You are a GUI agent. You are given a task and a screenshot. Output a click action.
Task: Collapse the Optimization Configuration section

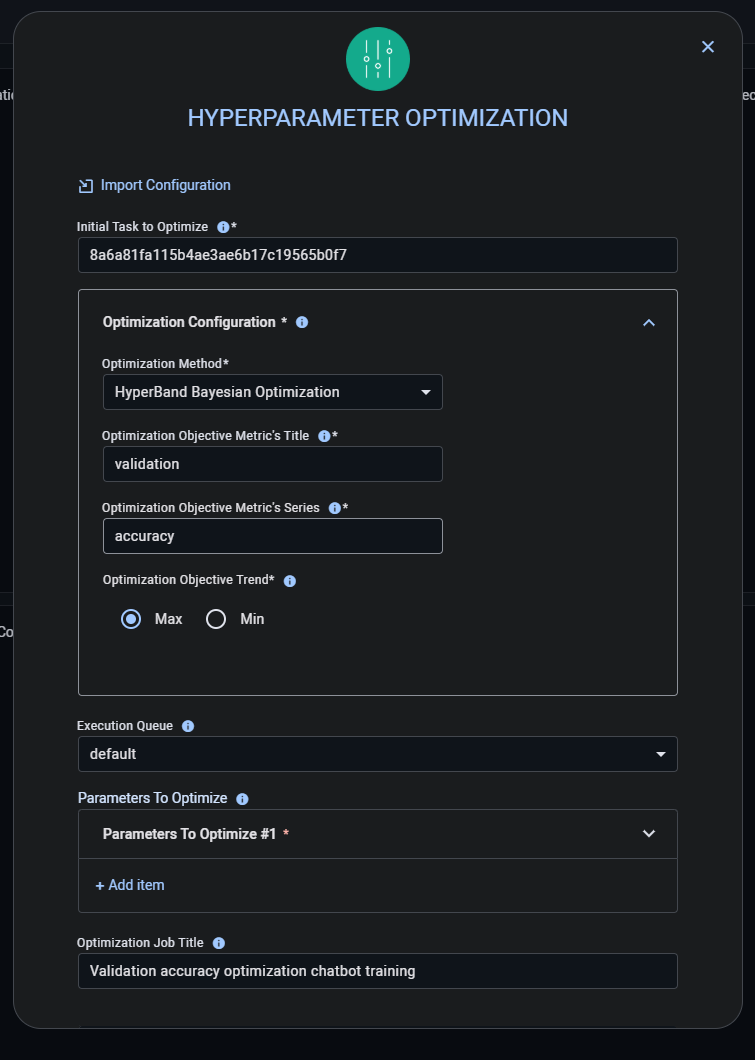click(648, 322)
